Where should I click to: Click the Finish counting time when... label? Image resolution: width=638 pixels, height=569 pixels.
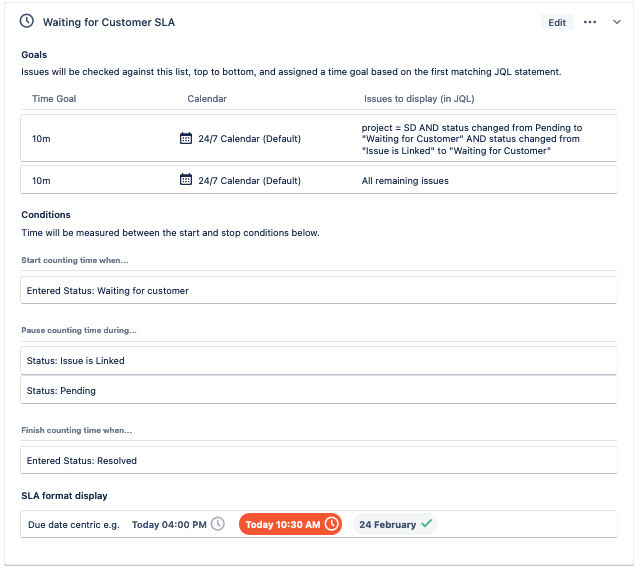[76, 430]
